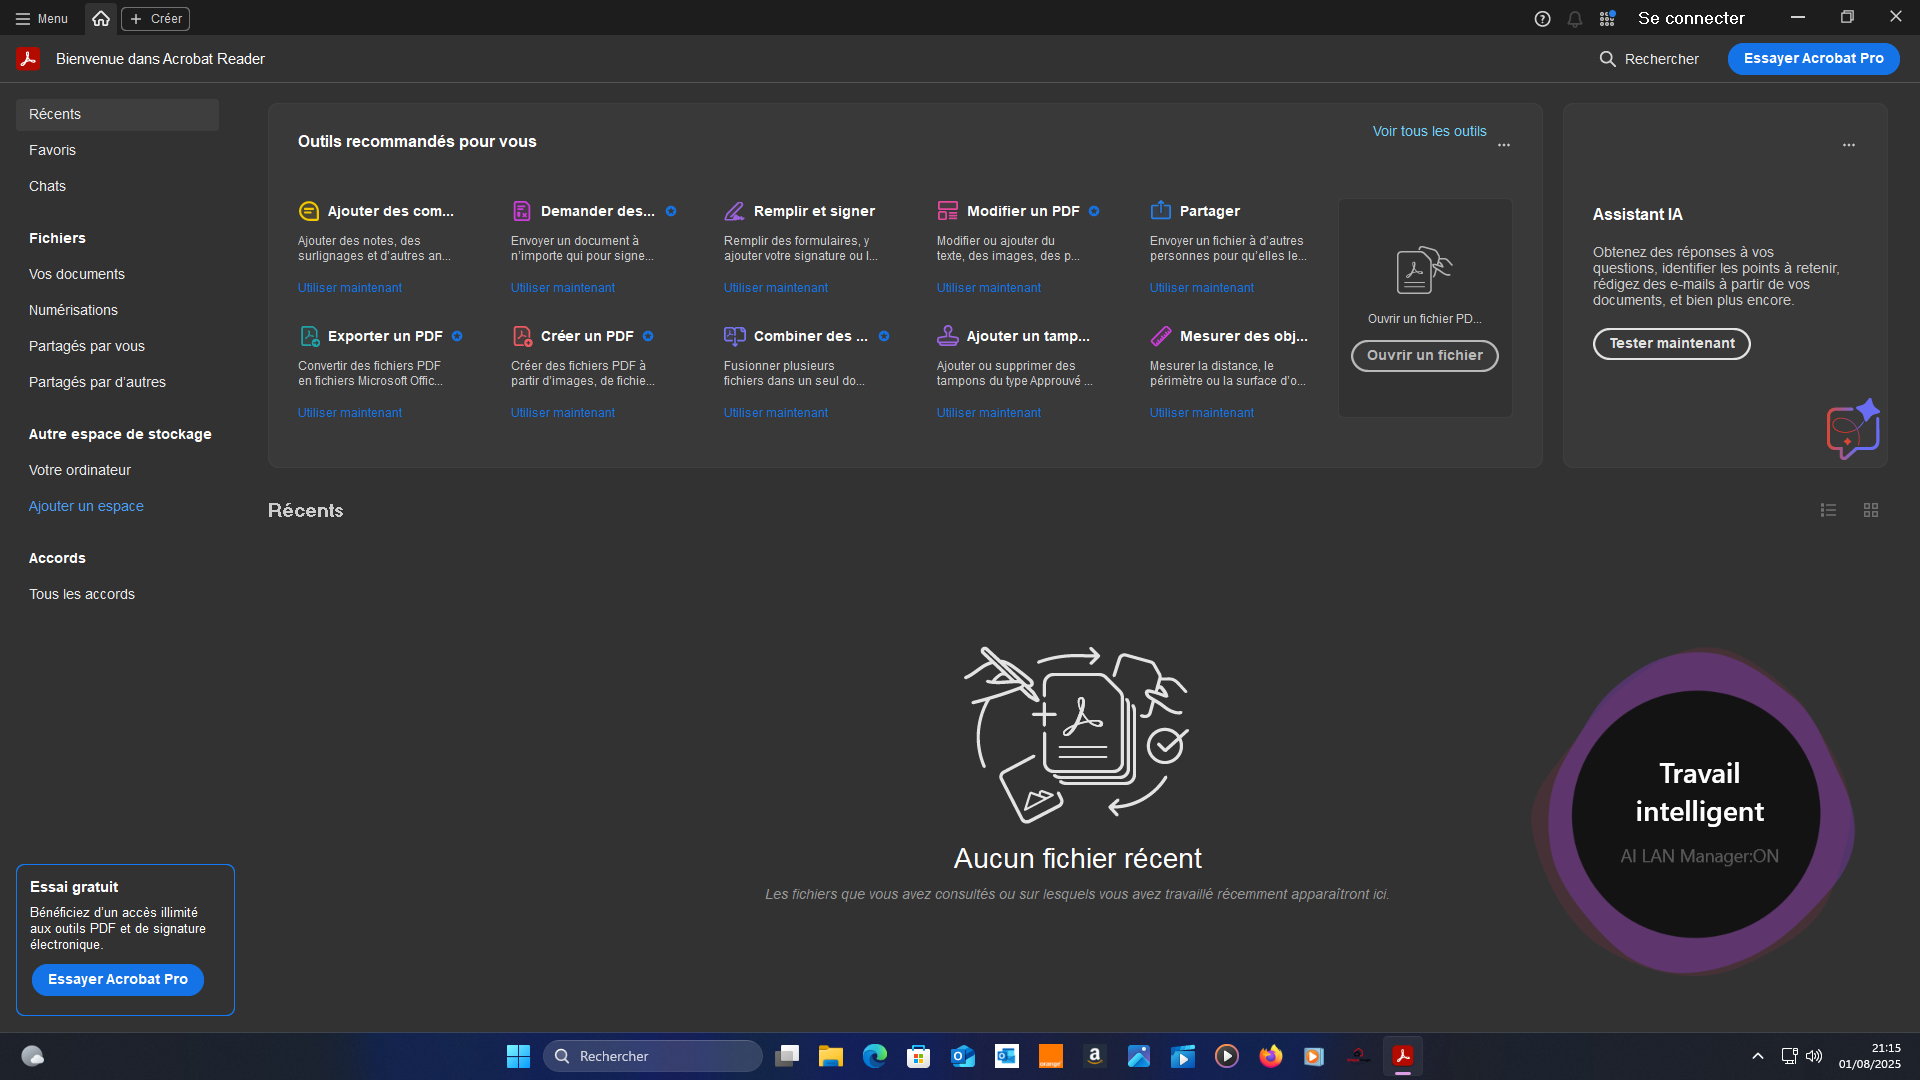Switch recent files to list view
Viewport: 1920px width, 1080px height.
pos(1828,510)
